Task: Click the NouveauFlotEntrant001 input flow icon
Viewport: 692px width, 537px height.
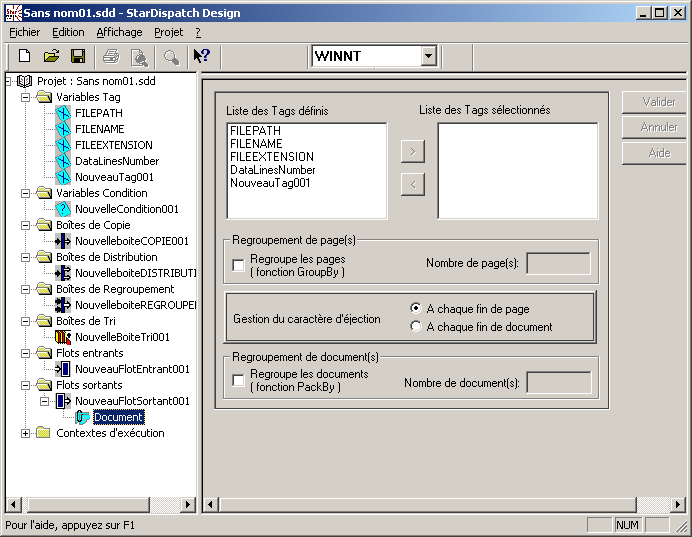Action: [64, 369]
